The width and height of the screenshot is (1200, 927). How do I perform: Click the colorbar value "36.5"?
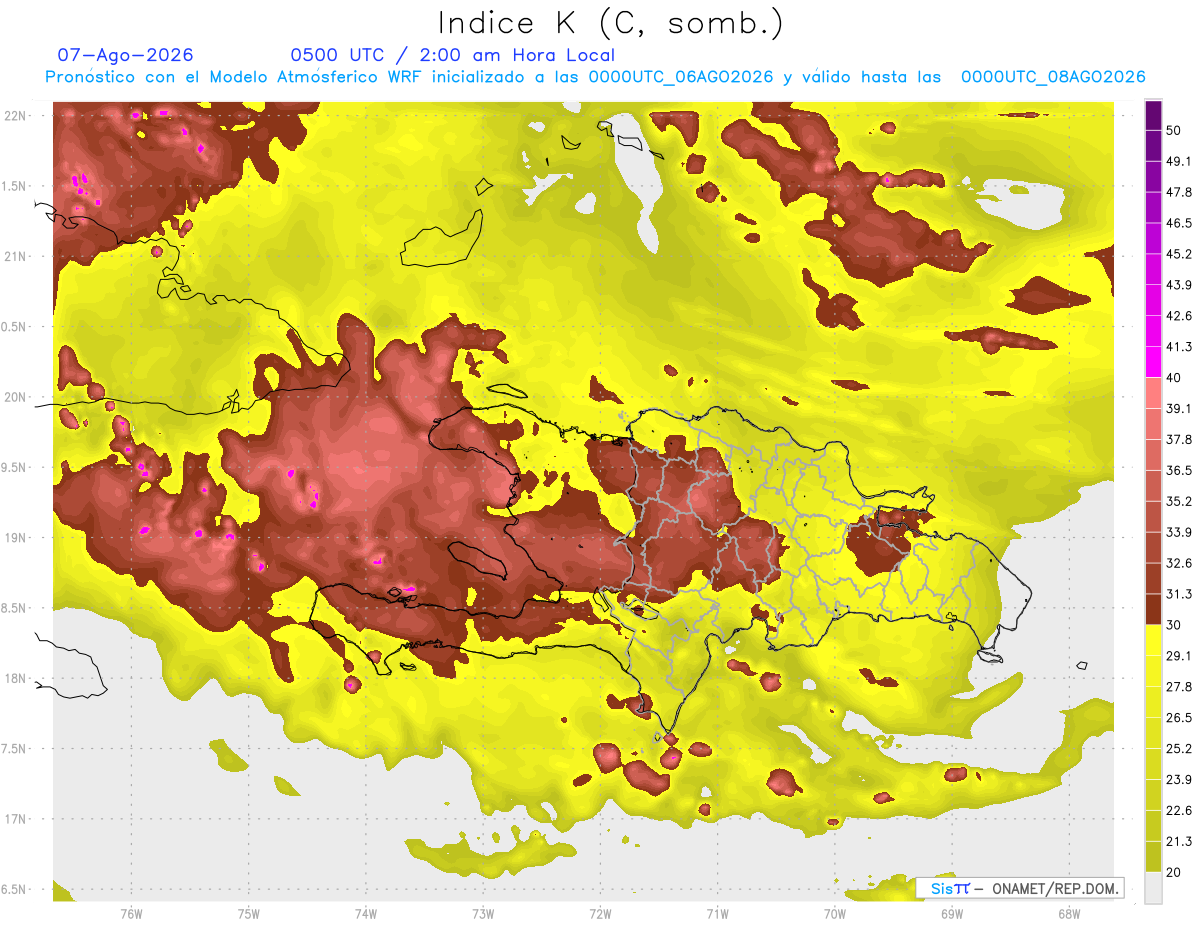click(x=1179, y=470)
